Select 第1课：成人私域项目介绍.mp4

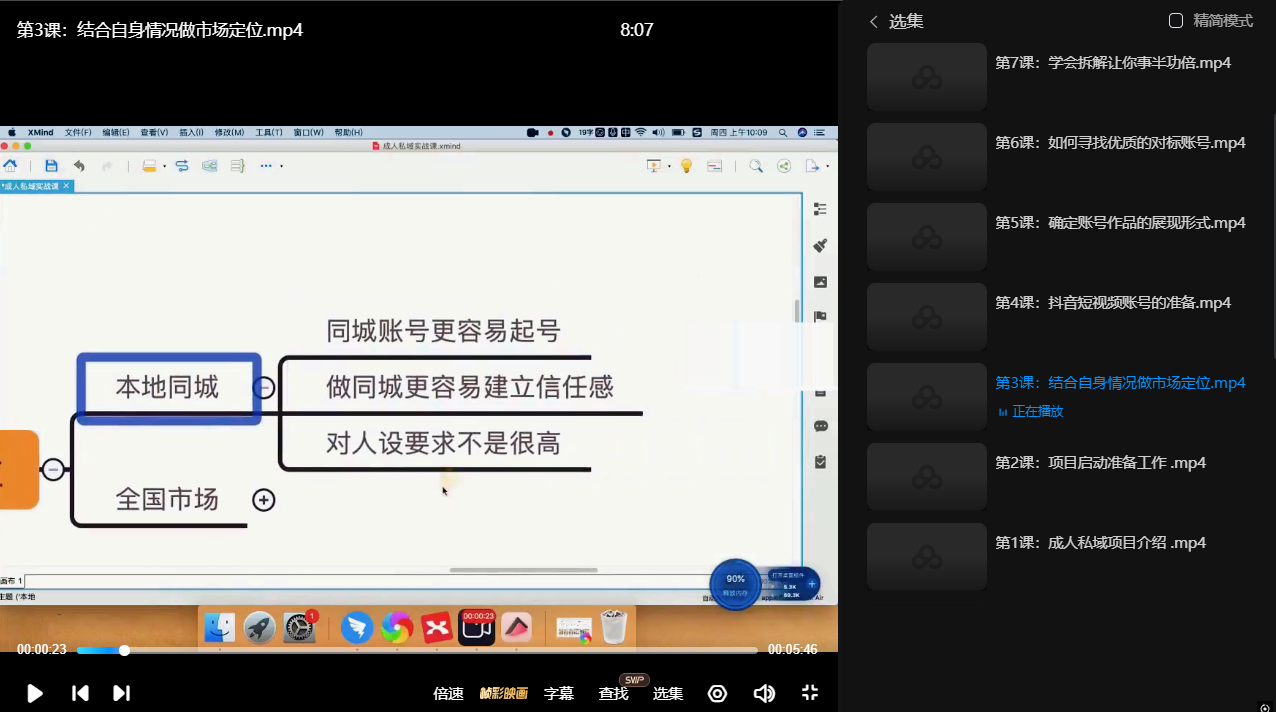[x=1100, y=543]
